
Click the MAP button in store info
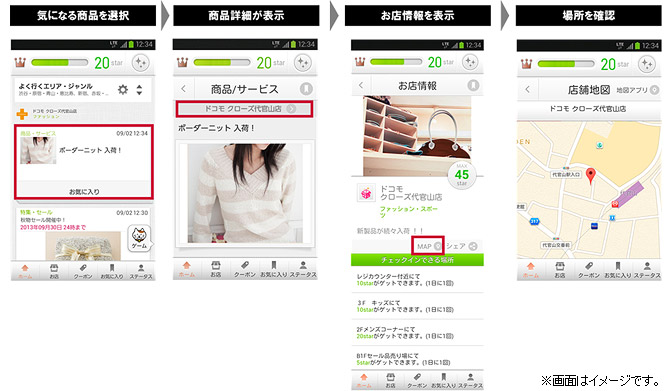pyautogui.click(x=428, y=246)
